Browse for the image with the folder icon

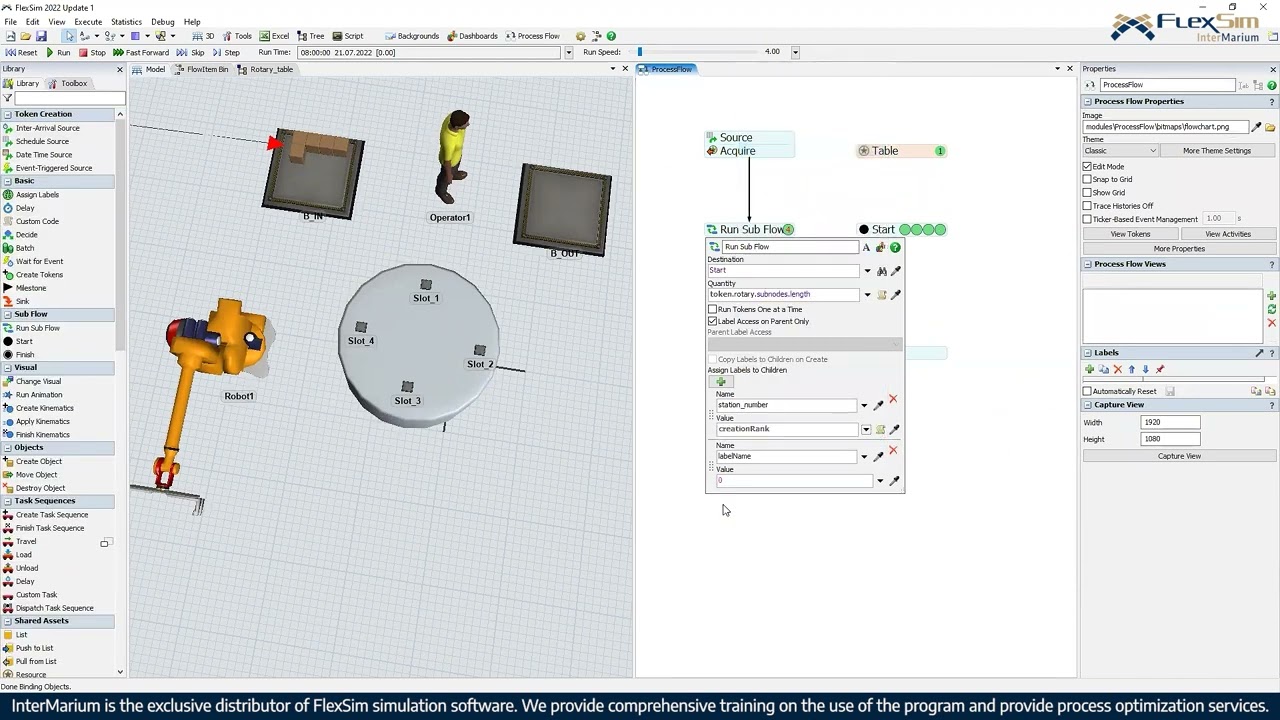(x=1270, y=127)
